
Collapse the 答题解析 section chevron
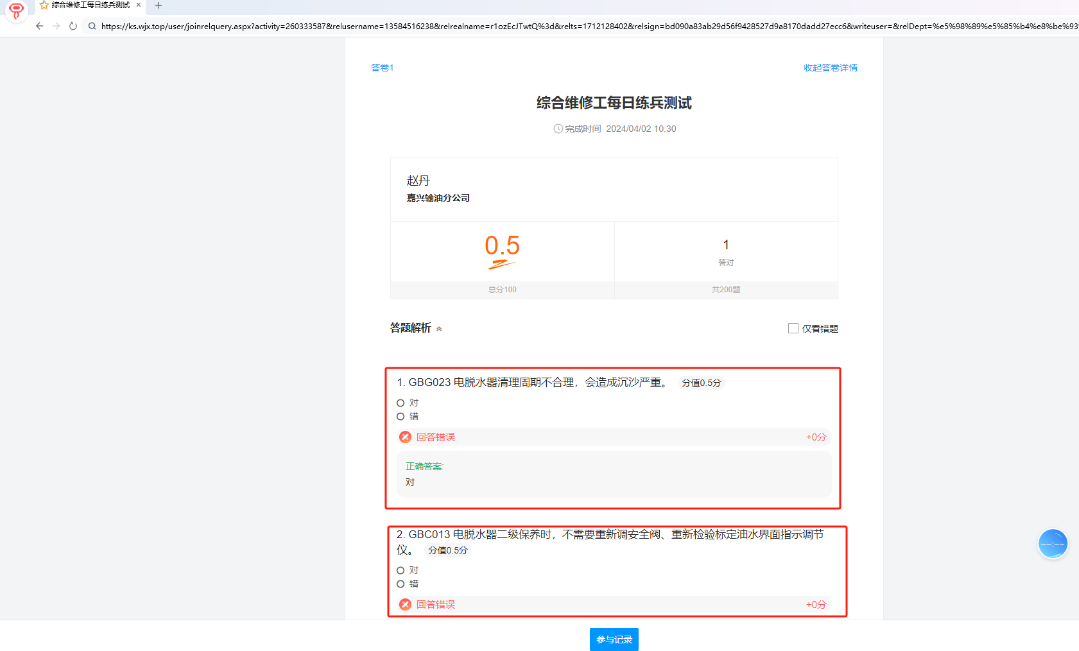tap(439, 329)
